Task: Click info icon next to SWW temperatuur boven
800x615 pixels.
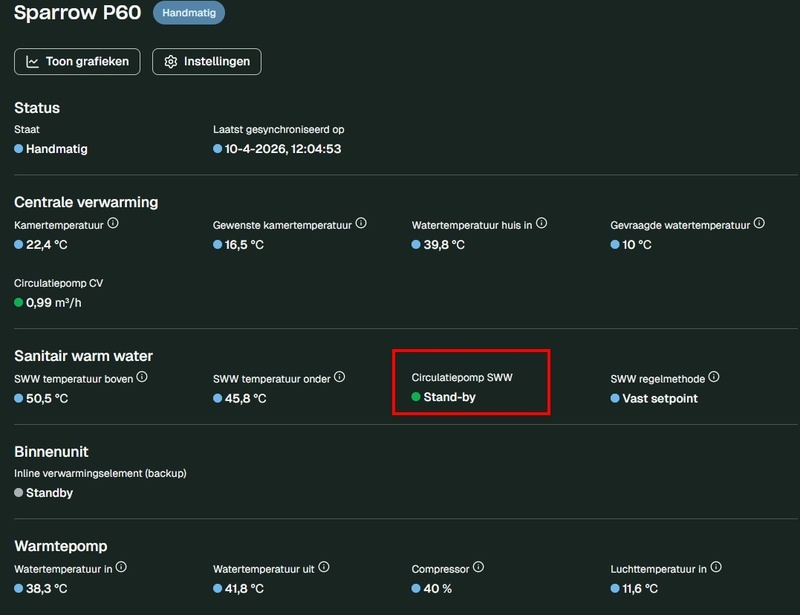Action: pyautogui.click(x=142, y=377)
